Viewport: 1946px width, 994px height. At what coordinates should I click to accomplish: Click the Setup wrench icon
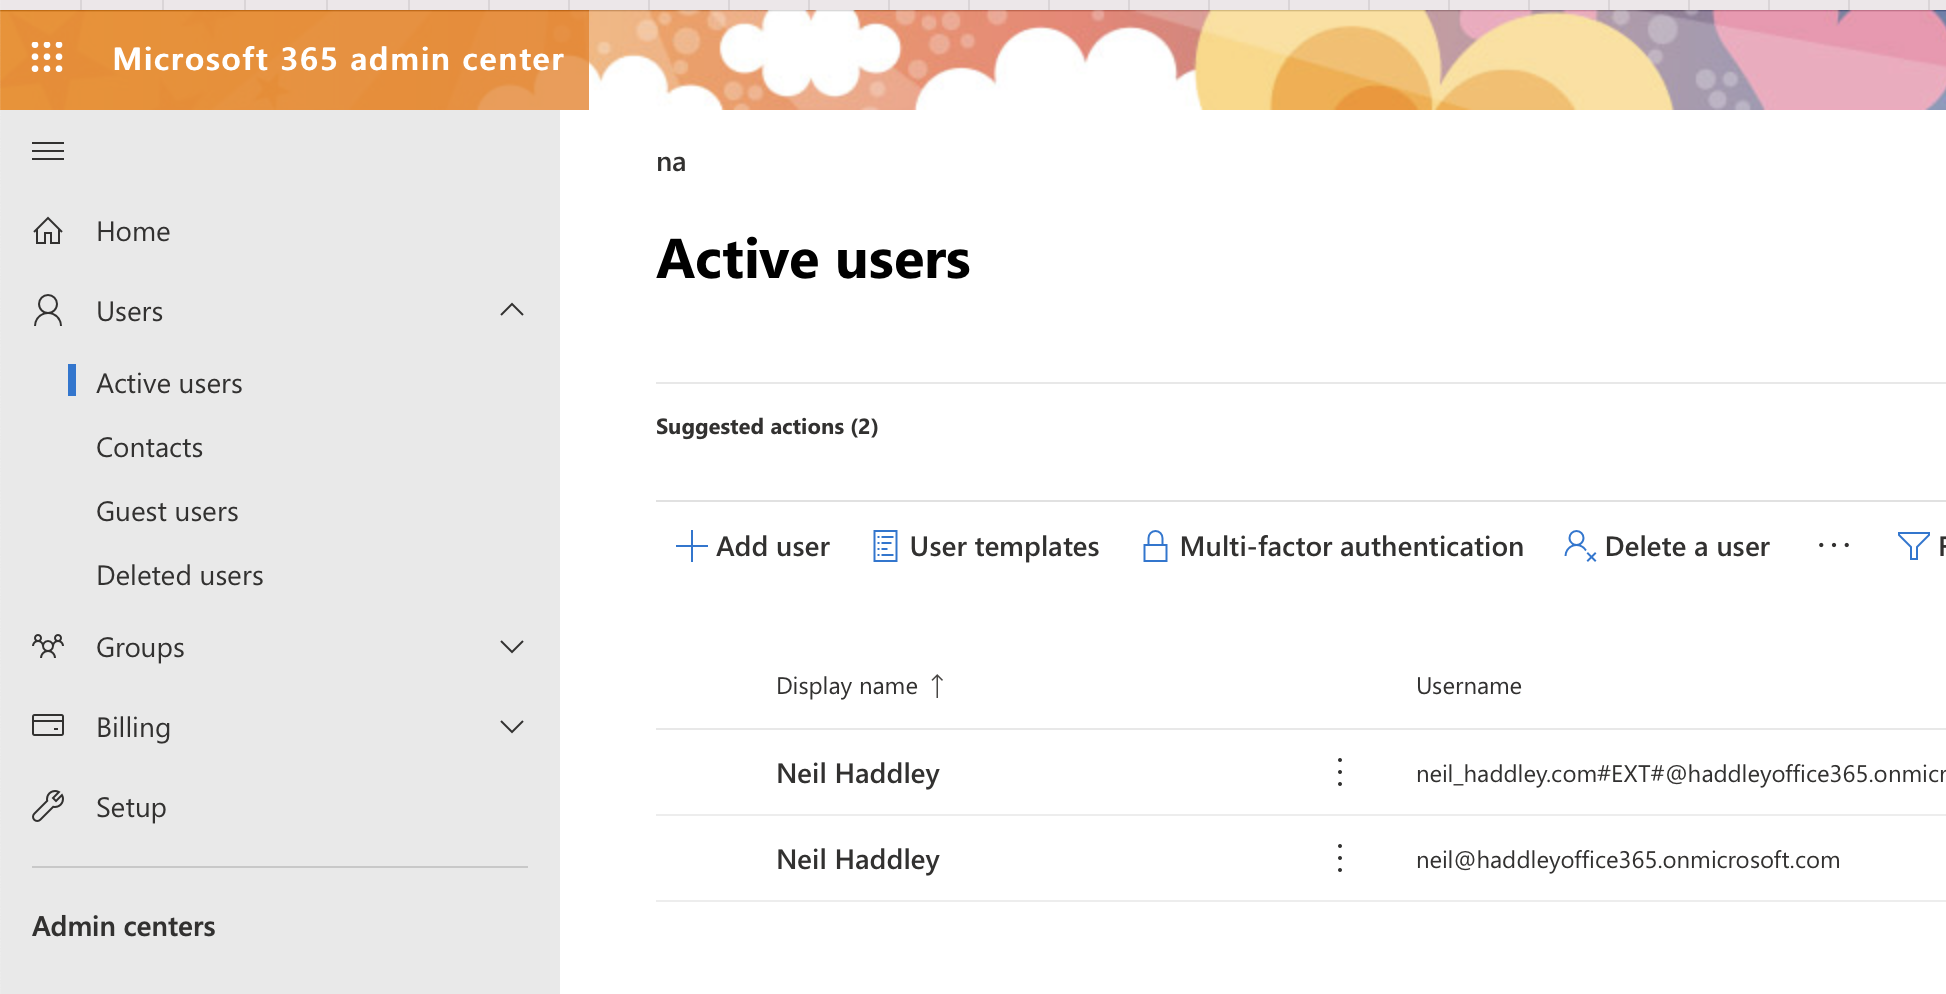click(x=48, y=806)
